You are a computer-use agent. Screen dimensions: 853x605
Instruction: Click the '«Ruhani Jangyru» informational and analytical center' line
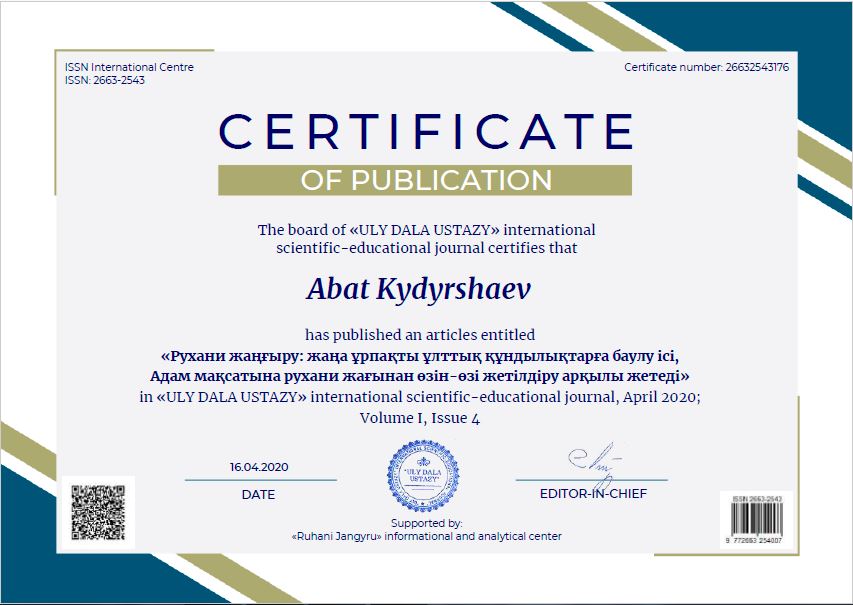click(427, 536)
